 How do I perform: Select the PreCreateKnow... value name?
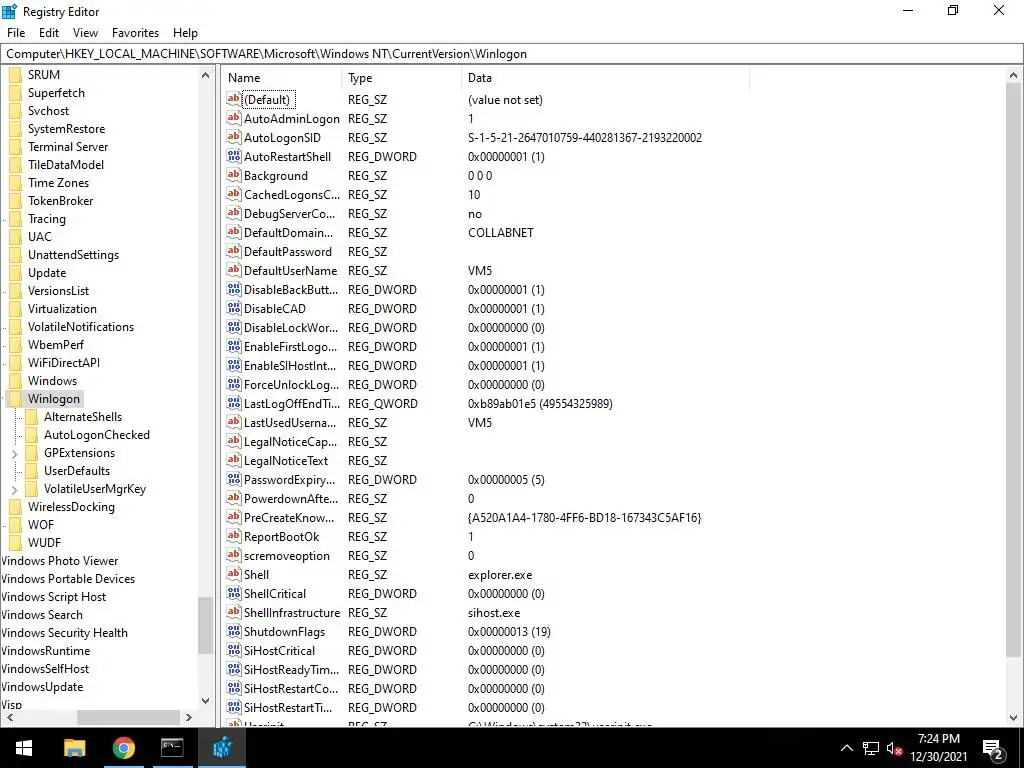pyautogui.click(x=289, y=517)
